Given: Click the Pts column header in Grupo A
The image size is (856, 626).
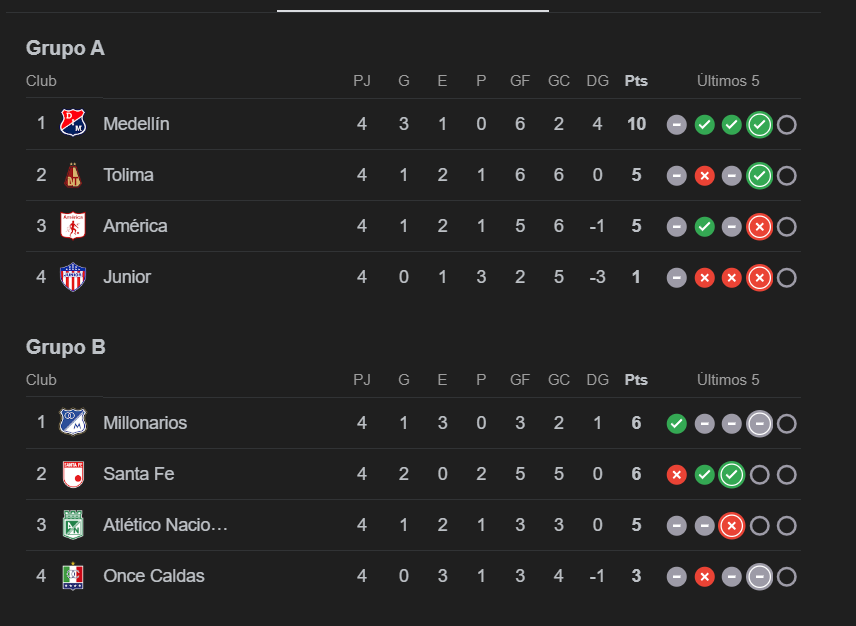Looking at the screenshot, I should tap(636, 81).
